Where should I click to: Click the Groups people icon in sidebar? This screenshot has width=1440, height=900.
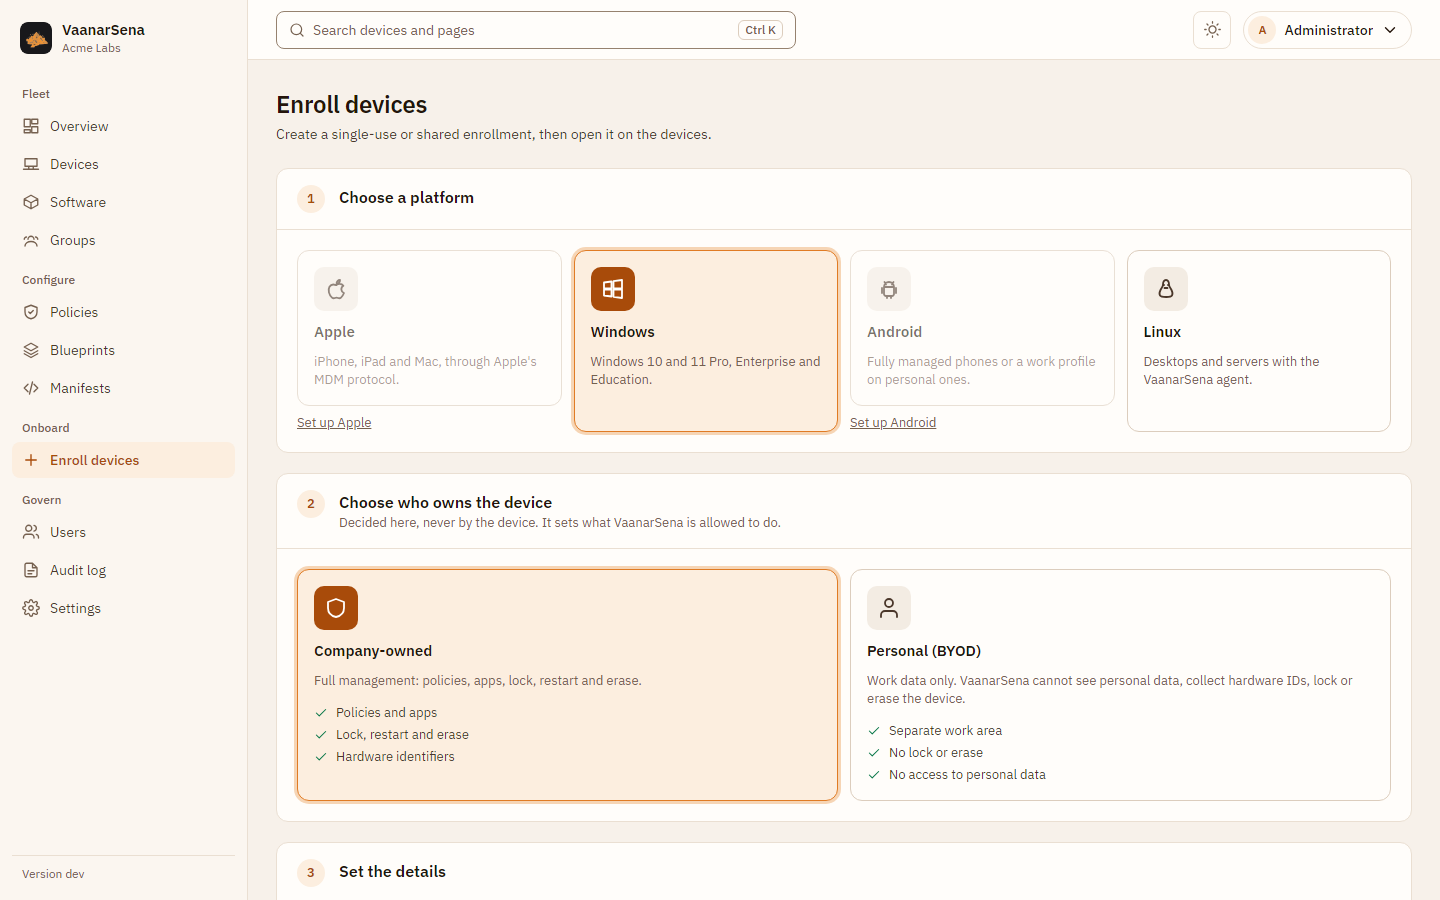coord(31,240)
